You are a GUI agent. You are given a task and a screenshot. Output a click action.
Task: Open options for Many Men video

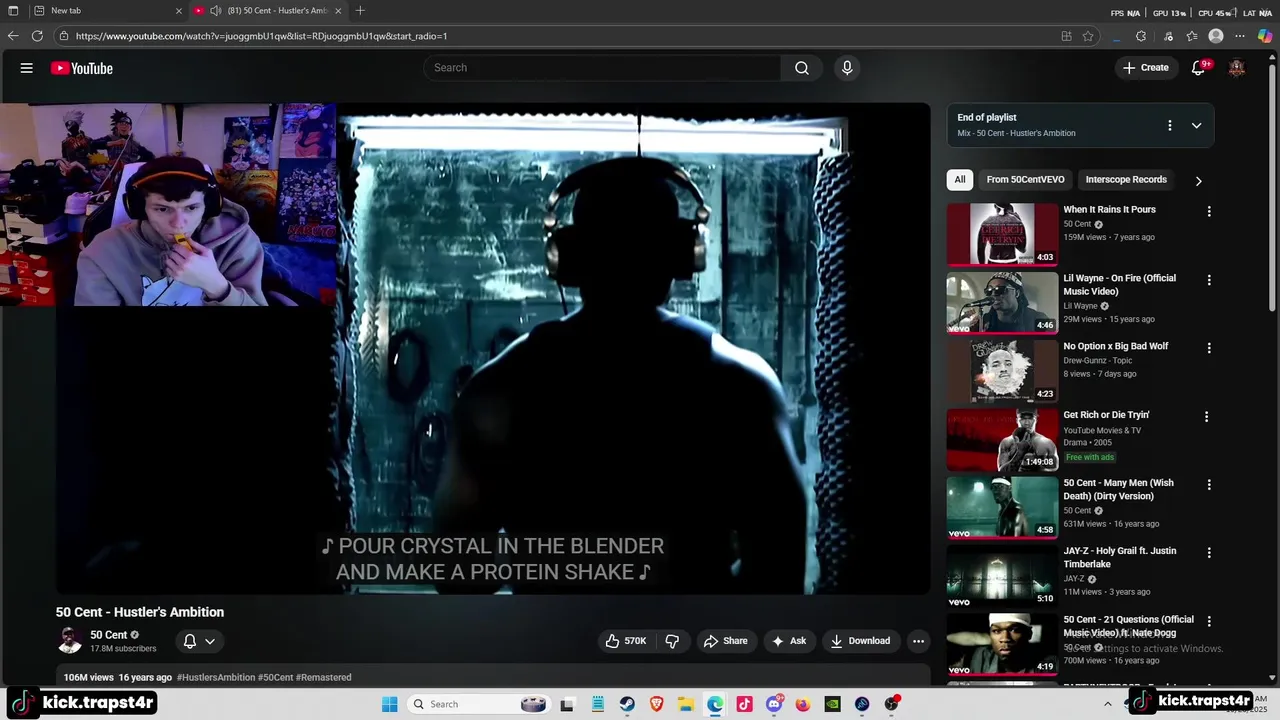pos(1209,484)
